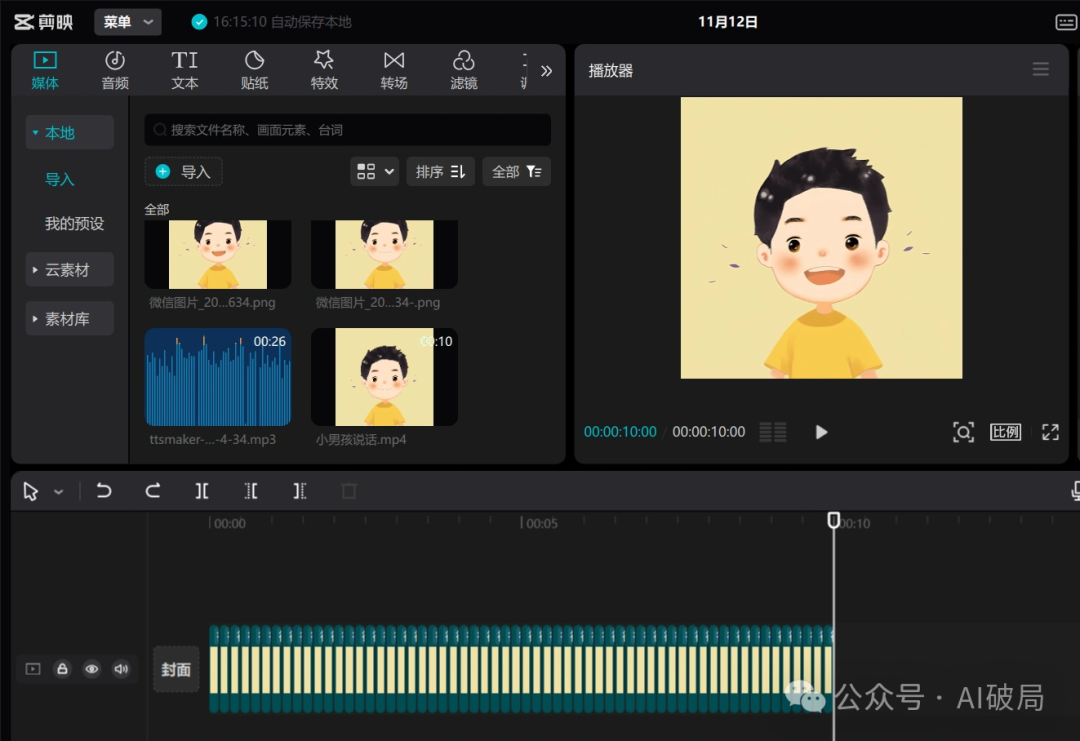The image size is (1080, 741).
Task: Open the 滤镜 filters tab
Action: click(464, 70)
